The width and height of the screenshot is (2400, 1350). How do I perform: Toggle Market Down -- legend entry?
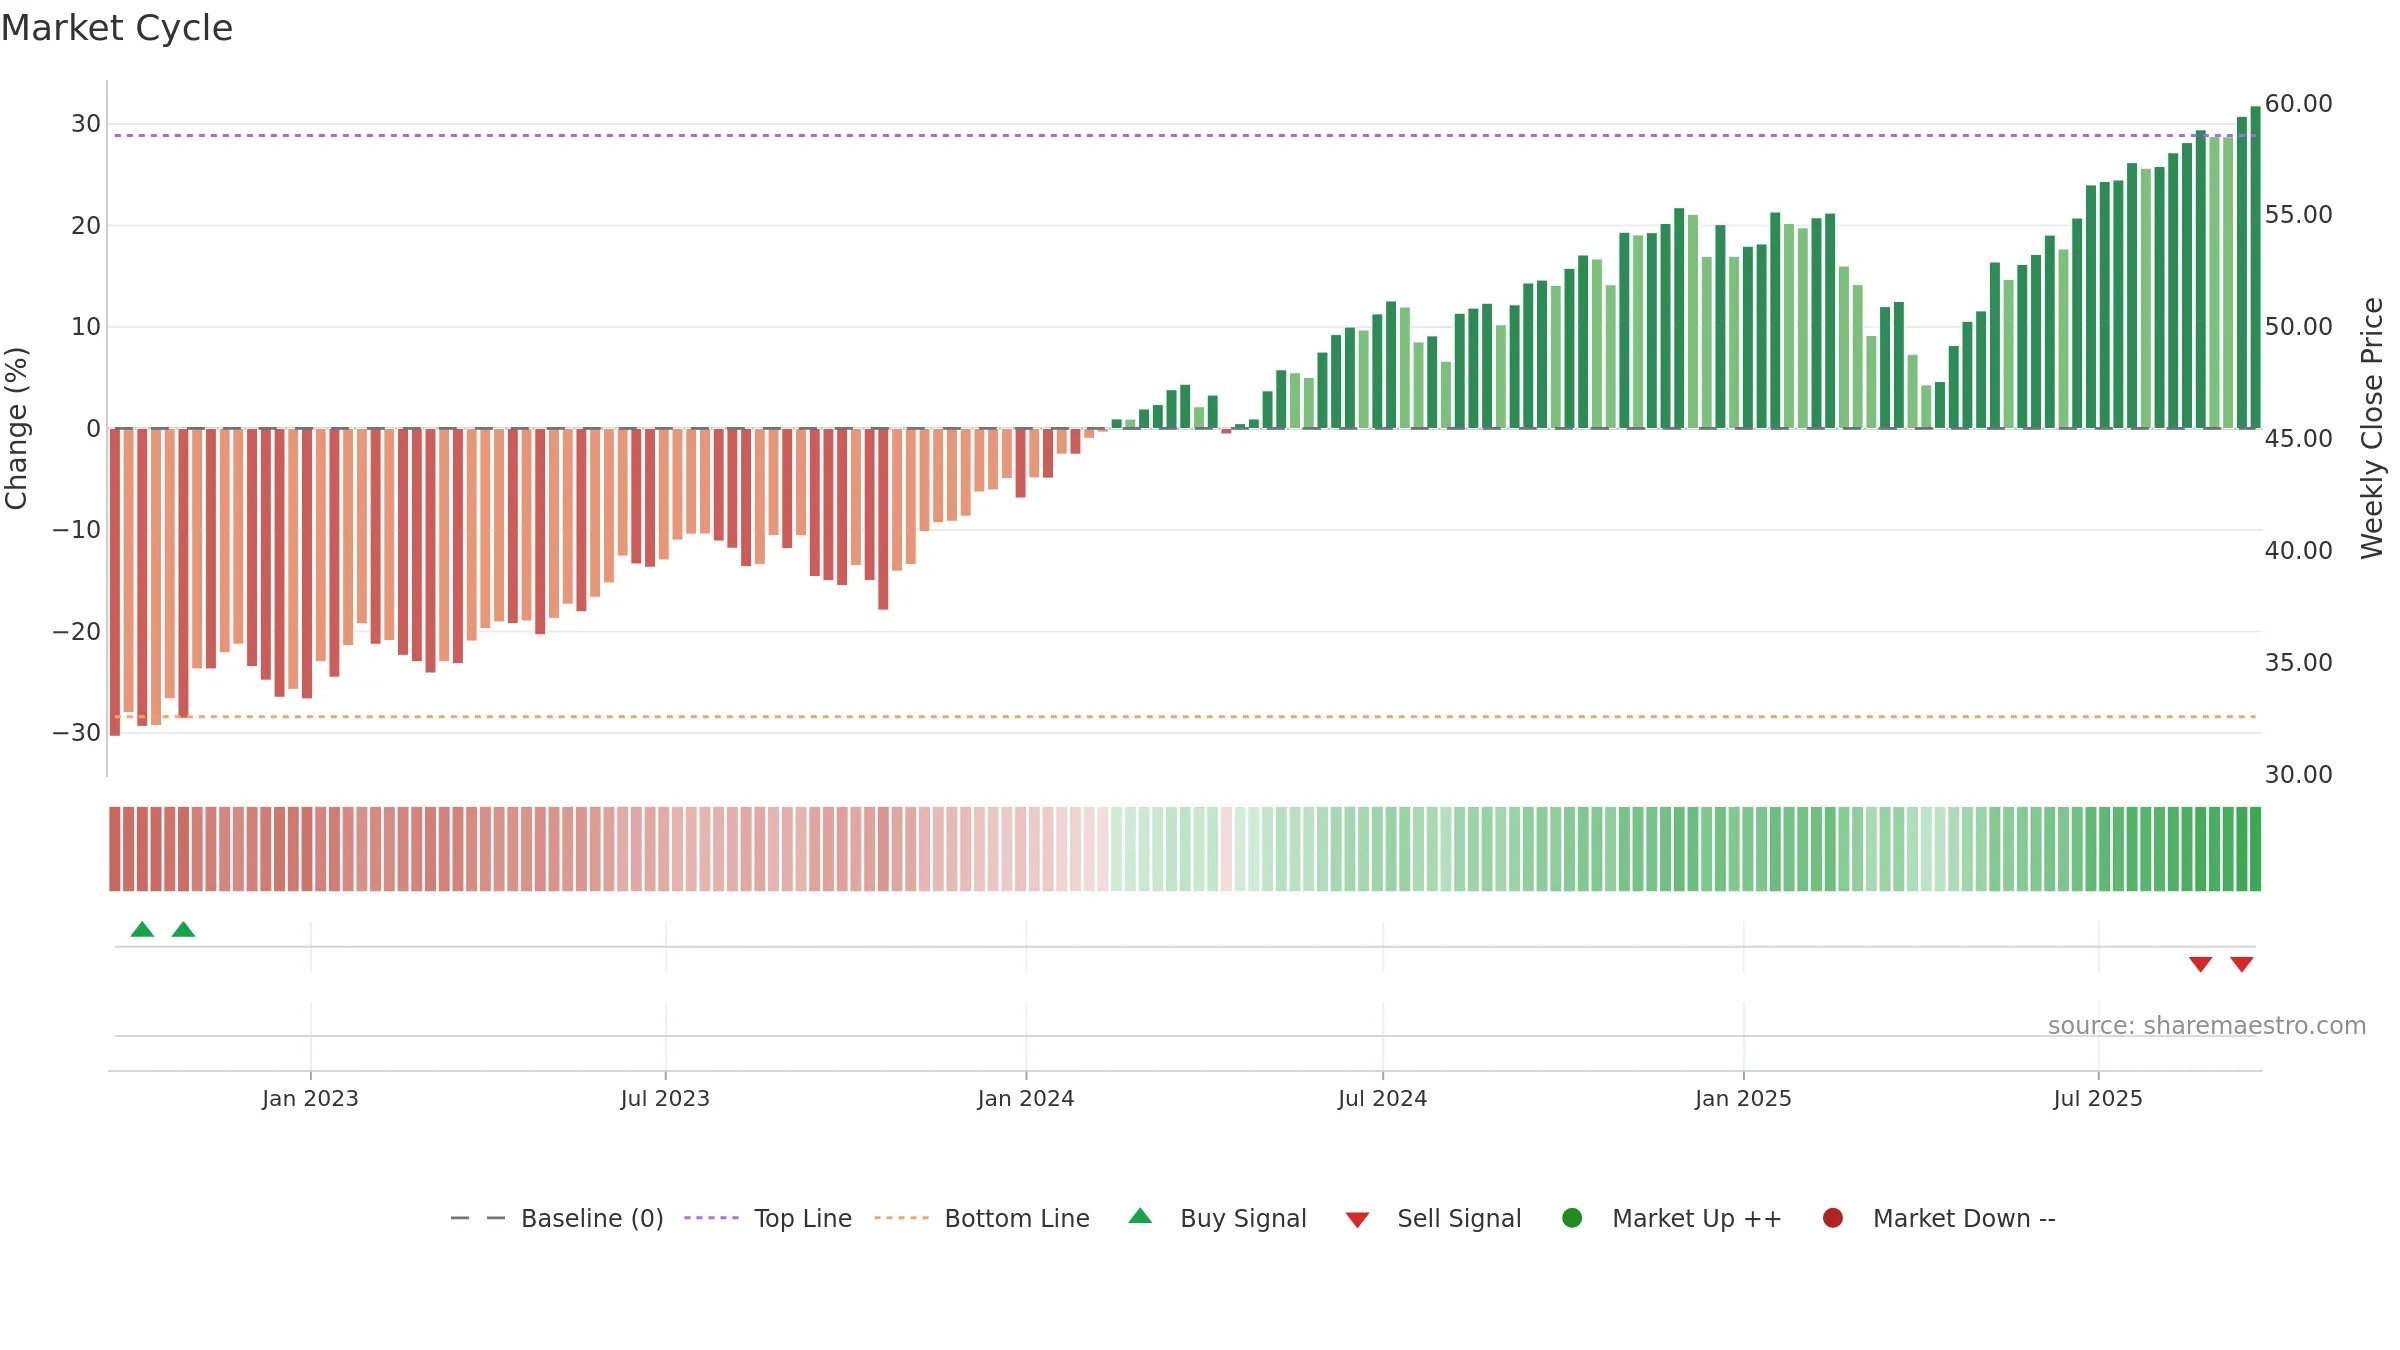click(x=1938, y=1218)
